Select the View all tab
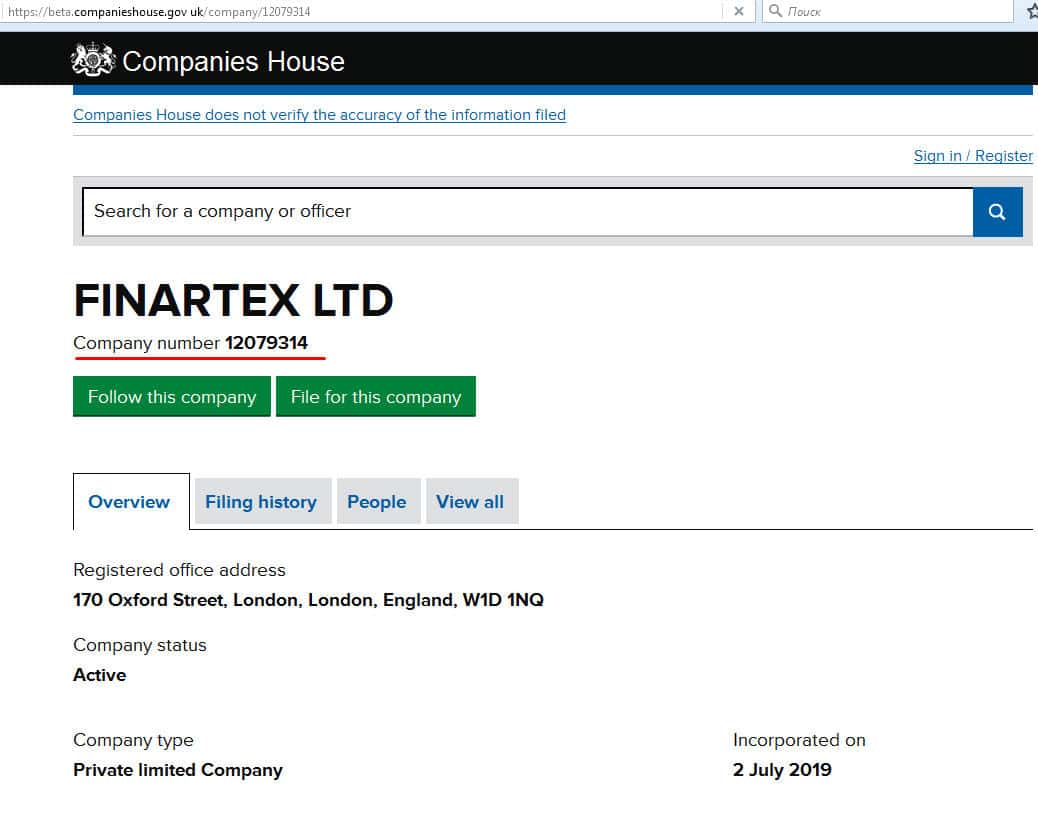 pos(471,502)
